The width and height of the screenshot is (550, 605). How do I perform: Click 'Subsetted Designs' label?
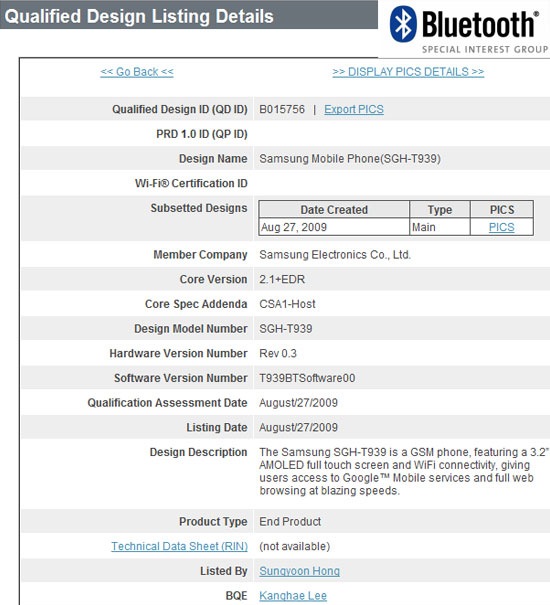tap(199, 208)
